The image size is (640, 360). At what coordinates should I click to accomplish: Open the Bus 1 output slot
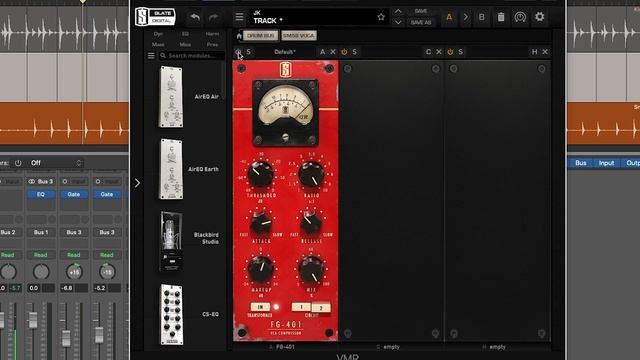[x=41, y=232]
